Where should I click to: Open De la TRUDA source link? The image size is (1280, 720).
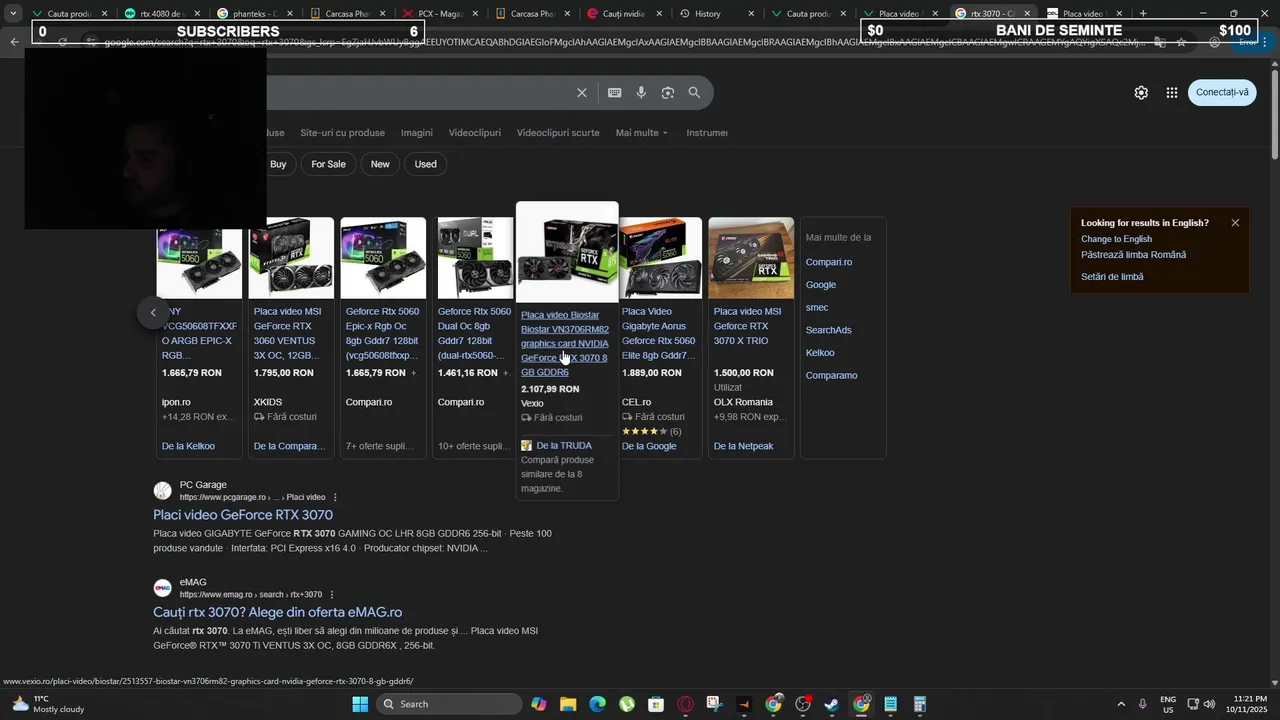(x=564, y=446)
